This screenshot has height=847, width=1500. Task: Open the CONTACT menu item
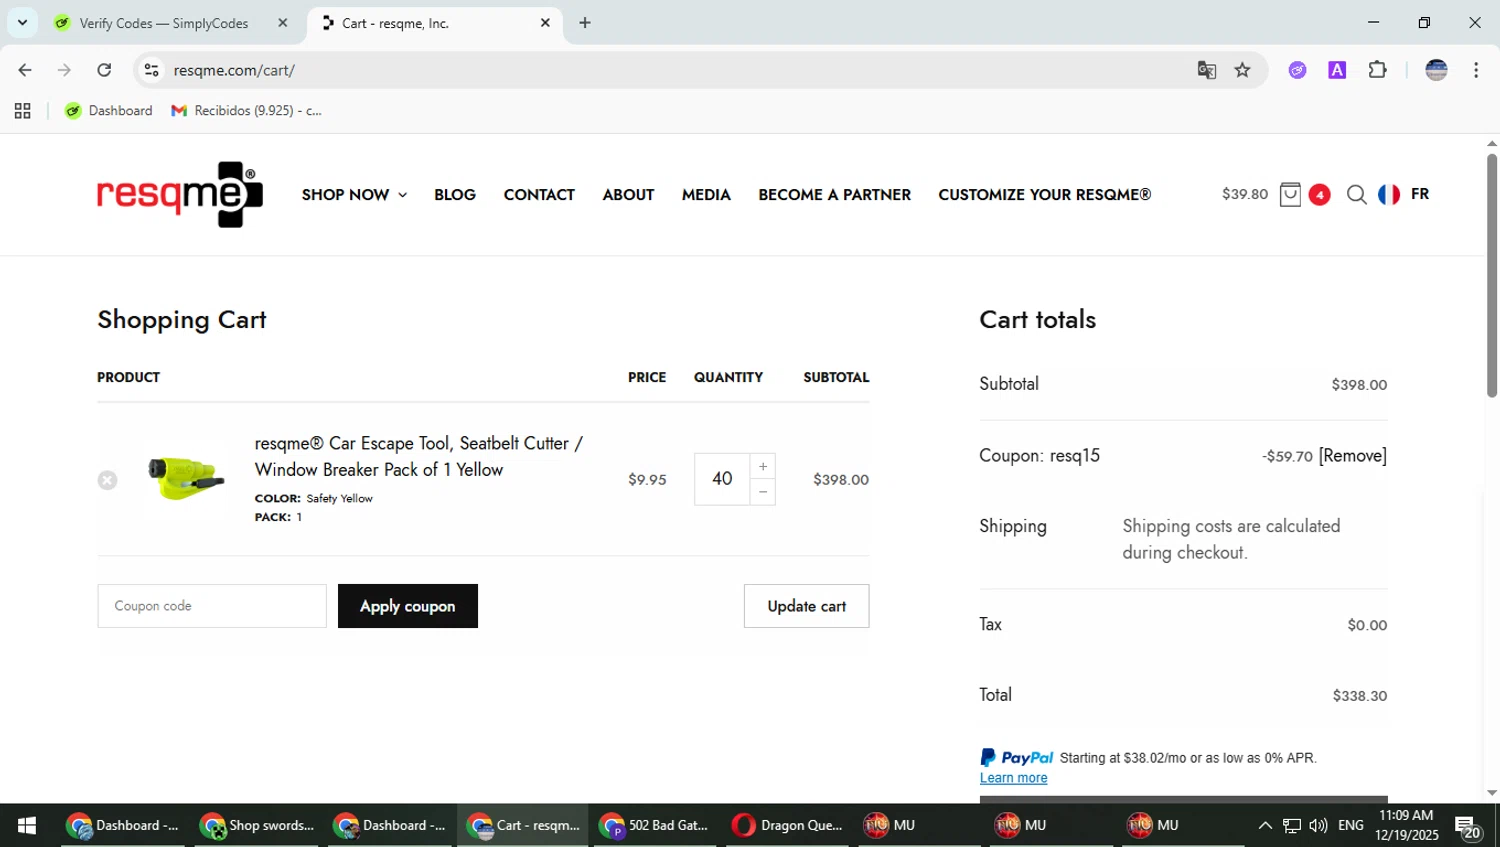(539, 195)
